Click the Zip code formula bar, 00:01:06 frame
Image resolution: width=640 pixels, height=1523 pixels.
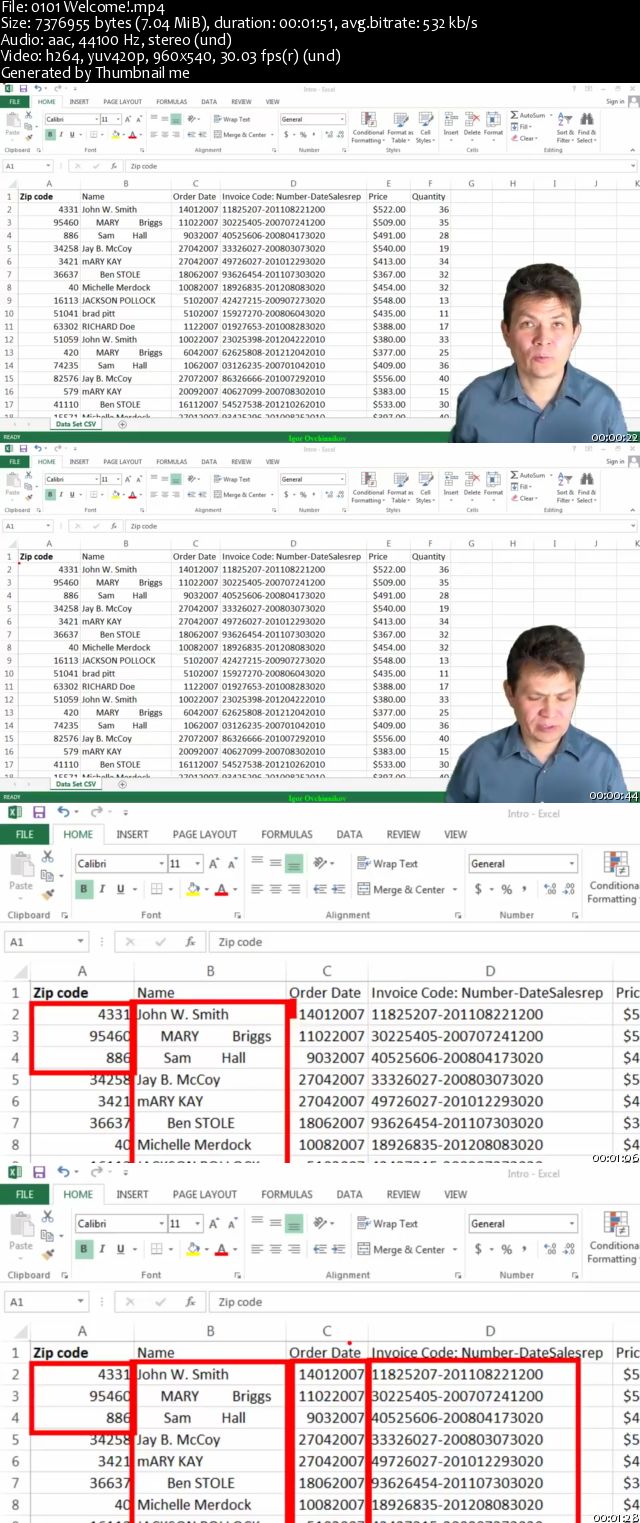pyautogui.click(x=424, y=942)
